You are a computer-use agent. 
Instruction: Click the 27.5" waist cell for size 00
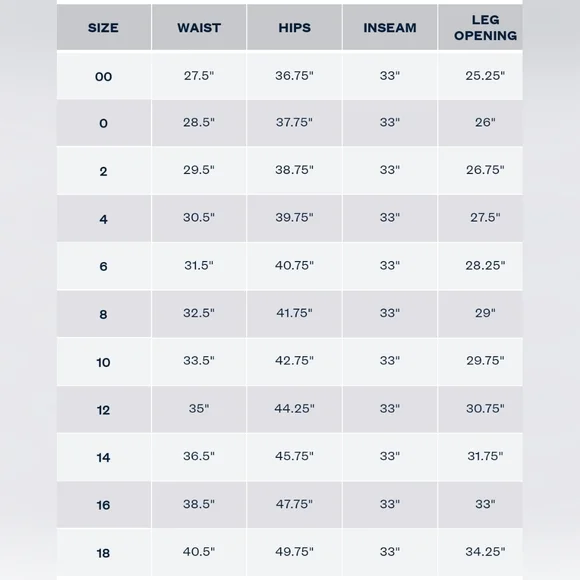pos(199,75)
